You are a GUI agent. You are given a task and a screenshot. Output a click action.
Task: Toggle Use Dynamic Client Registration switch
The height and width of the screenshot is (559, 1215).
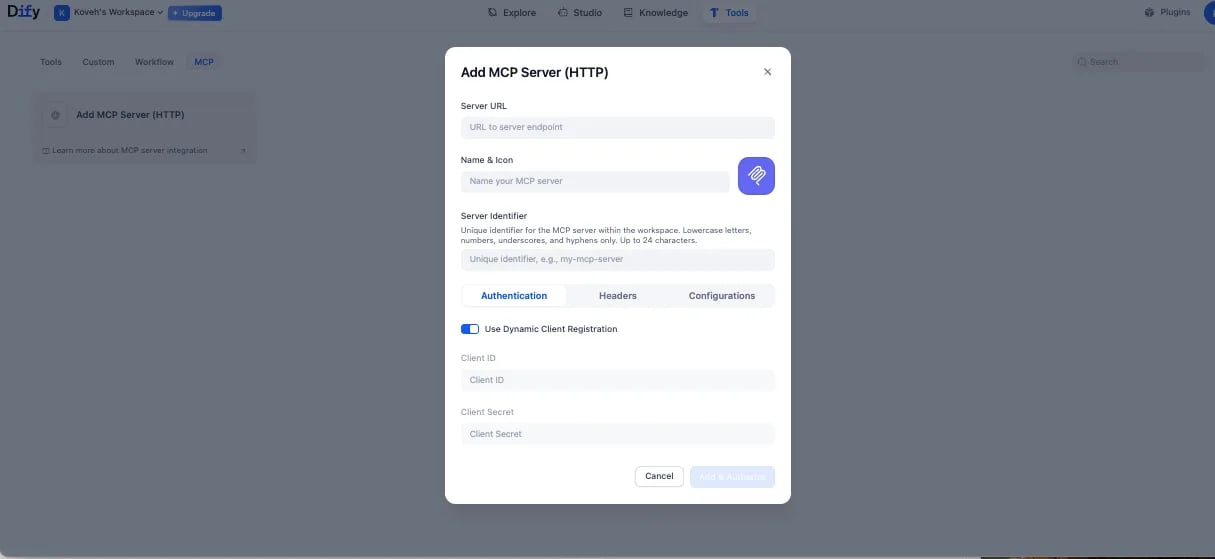pos(470,329)
